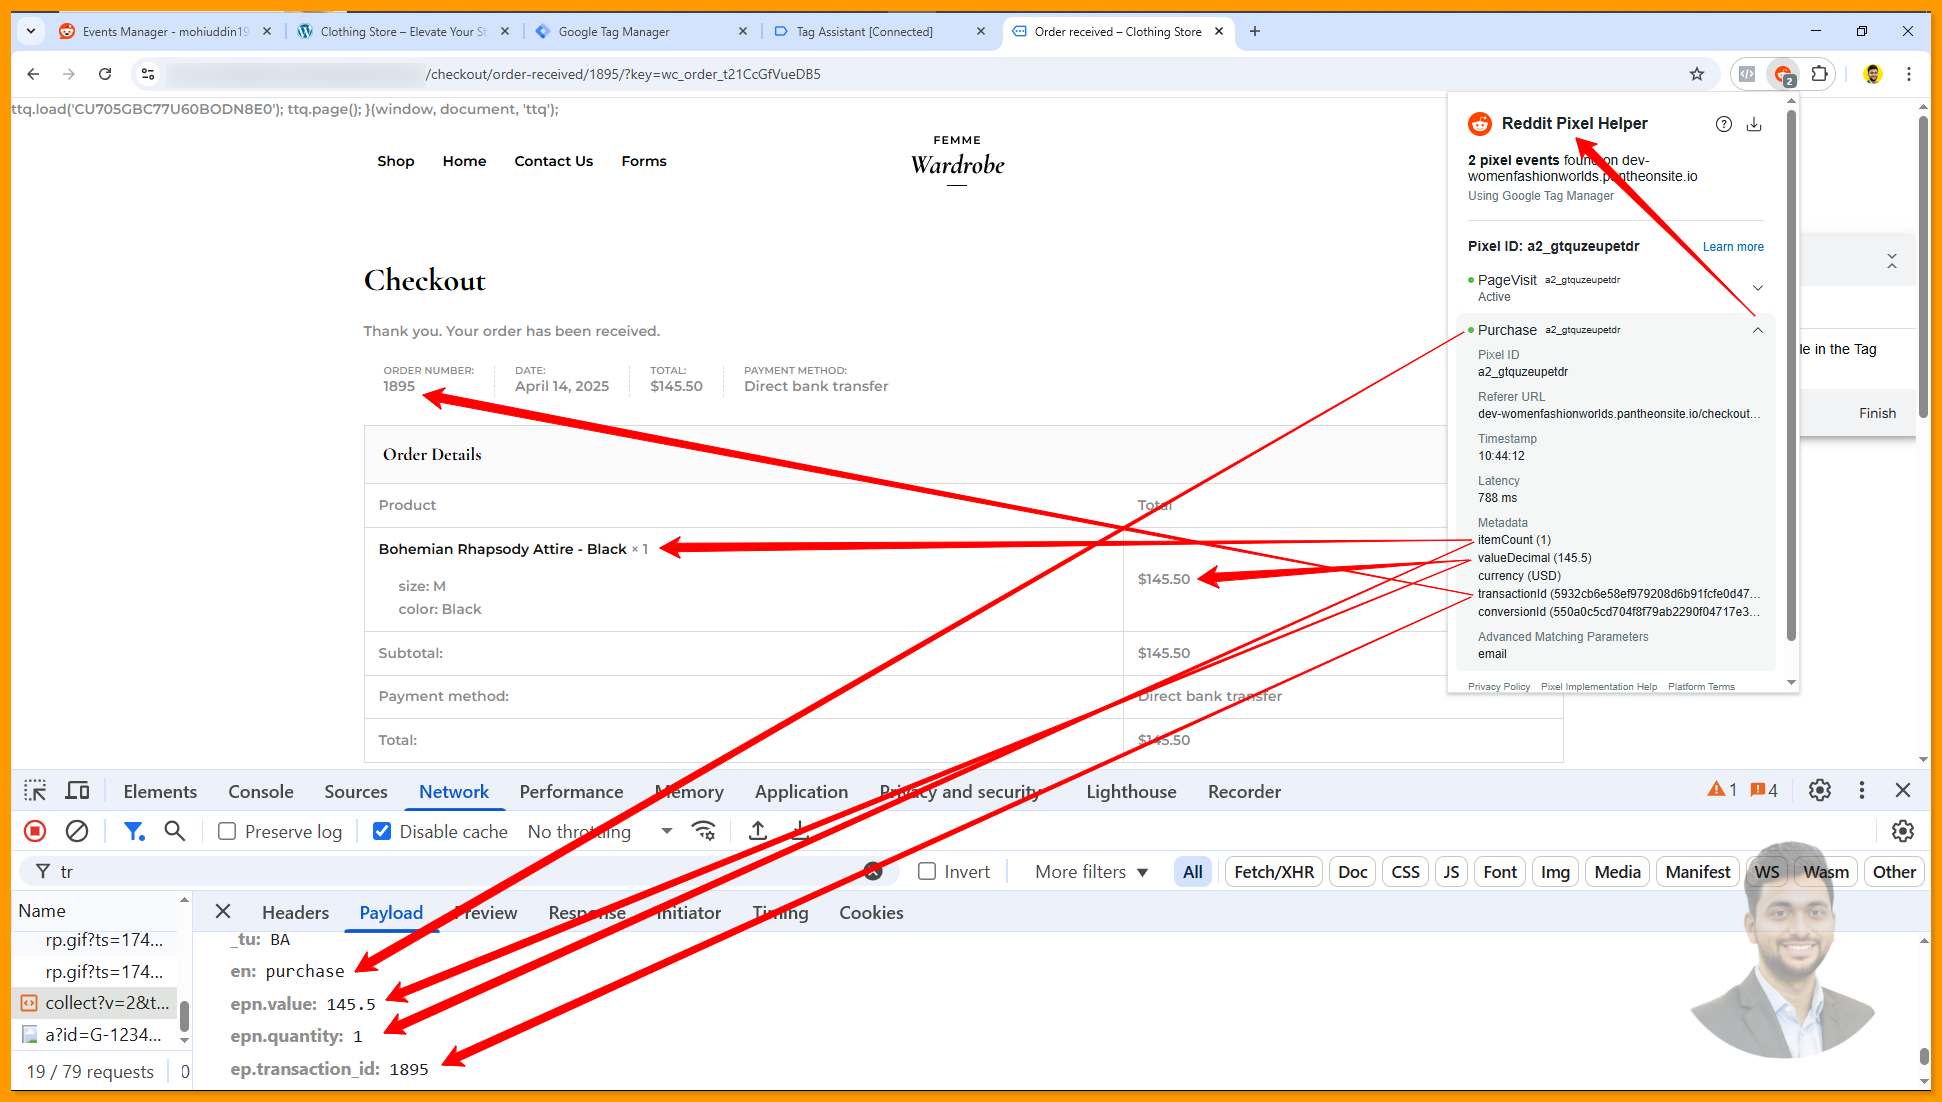The image size is (1942, 1102).
Task: Click the Reddit Pixel Helper extension icon
Action: pyautogui.click(x=1783, y=74)
